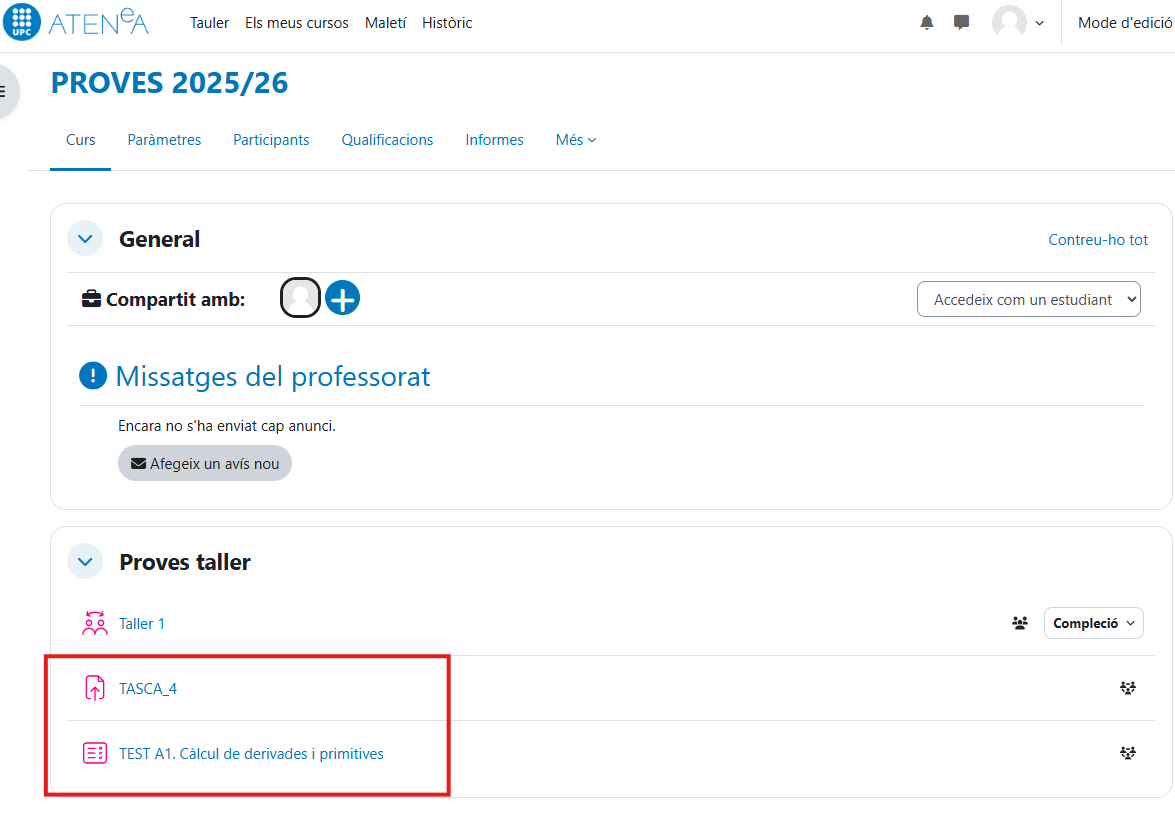
Task: Select the Taller 1 workshop icon
Action: (95, 622)
